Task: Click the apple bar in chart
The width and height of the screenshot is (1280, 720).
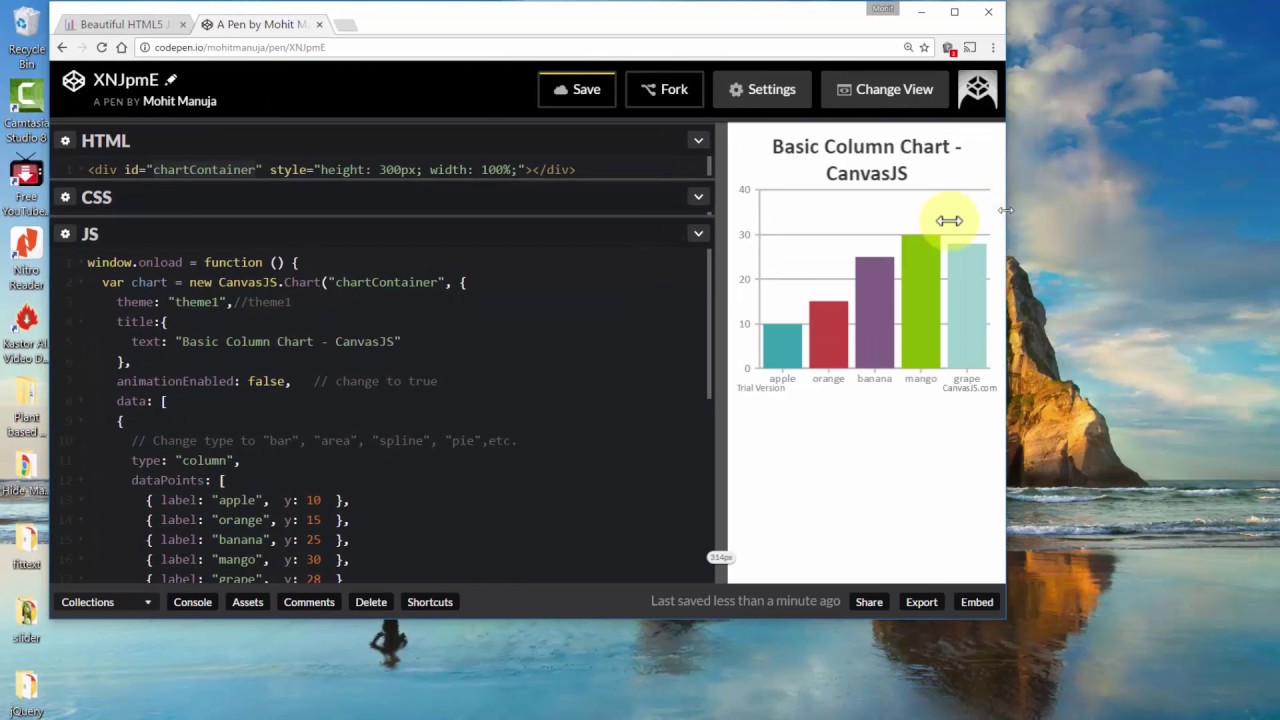Action: [x=782, y=346]
